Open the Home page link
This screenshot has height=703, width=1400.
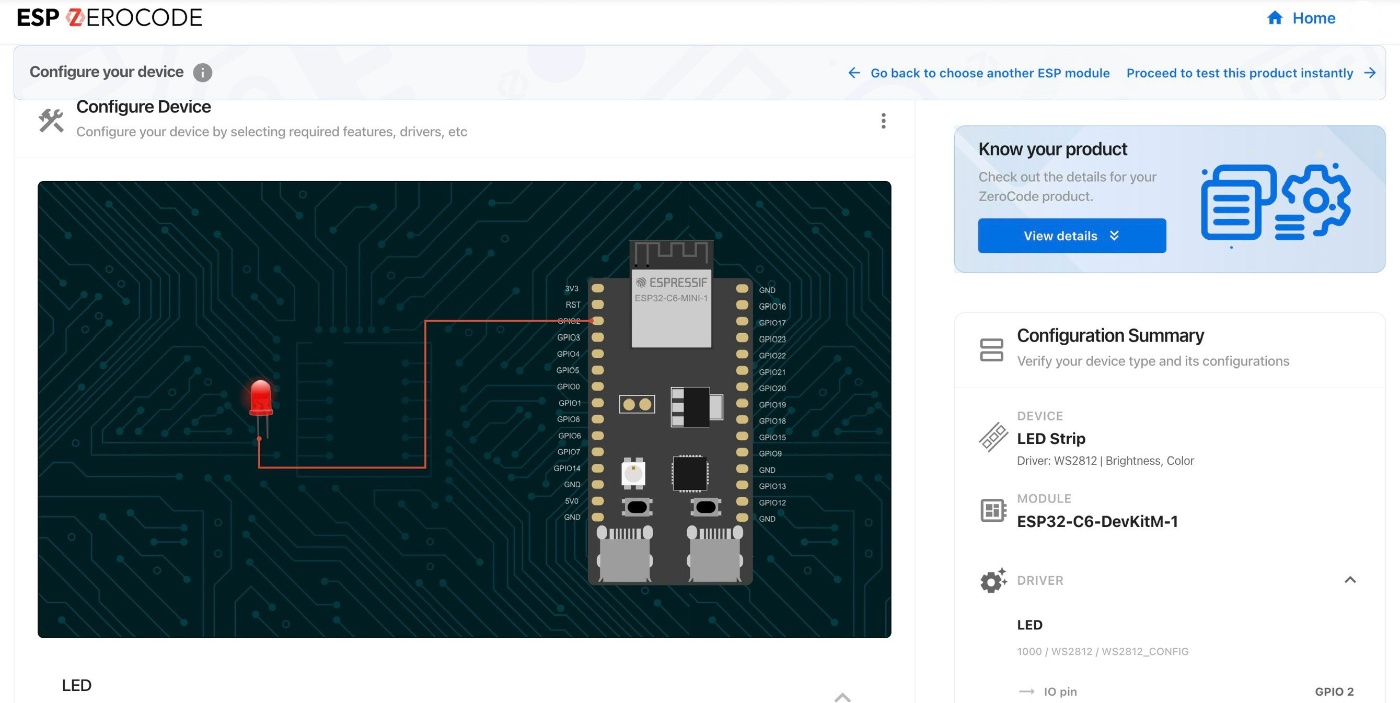click(x=1301, y=18)
